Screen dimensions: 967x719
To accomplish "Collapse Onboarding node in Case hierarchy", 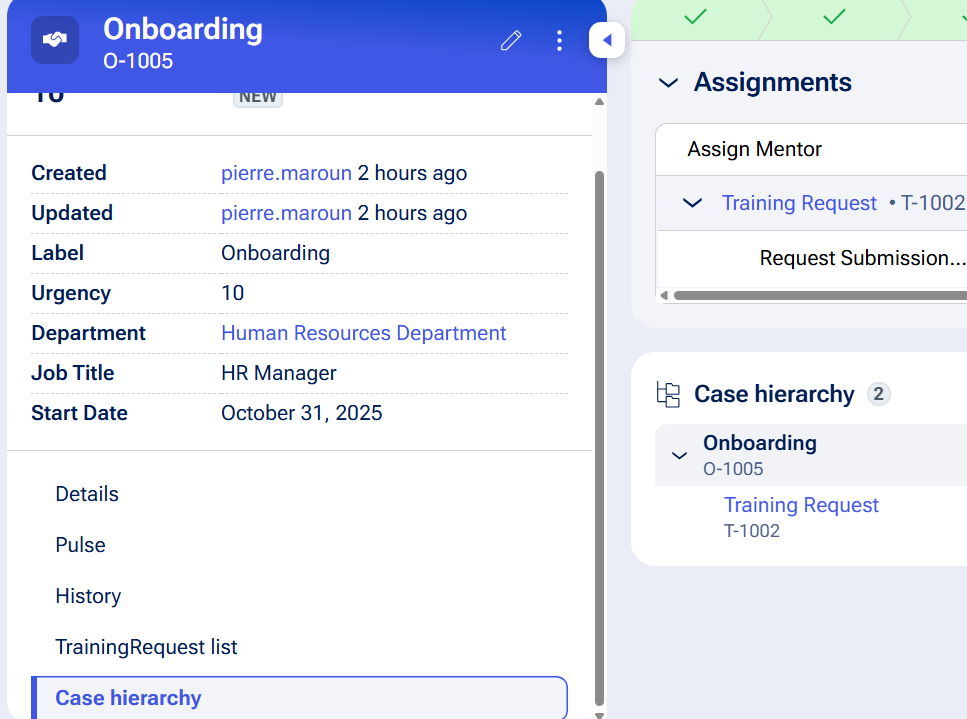I will click(679, 455).
